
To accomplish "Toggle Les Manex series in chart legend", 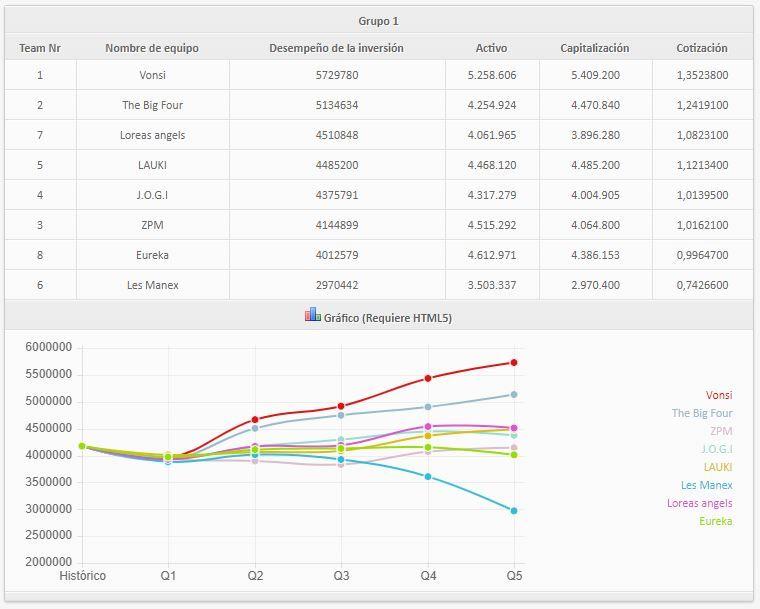I will [x=708, y=485].
